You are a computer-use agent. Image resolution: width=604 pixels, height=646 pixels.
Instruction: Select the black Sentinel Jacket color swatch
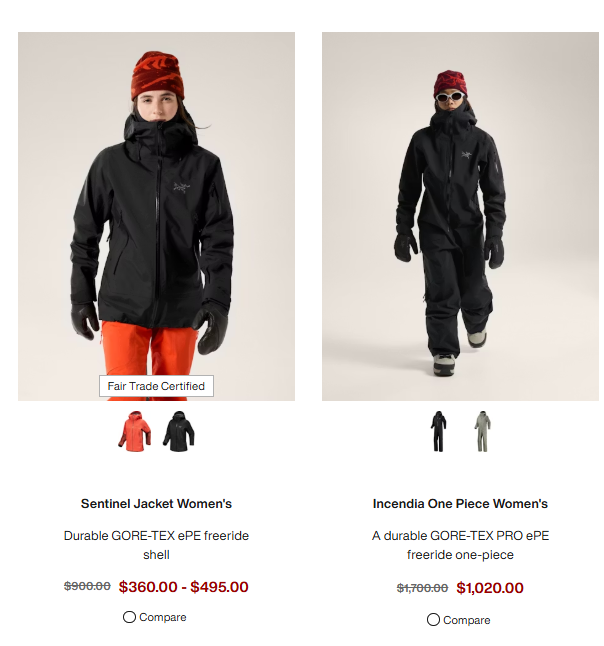(x=178, y=431)
